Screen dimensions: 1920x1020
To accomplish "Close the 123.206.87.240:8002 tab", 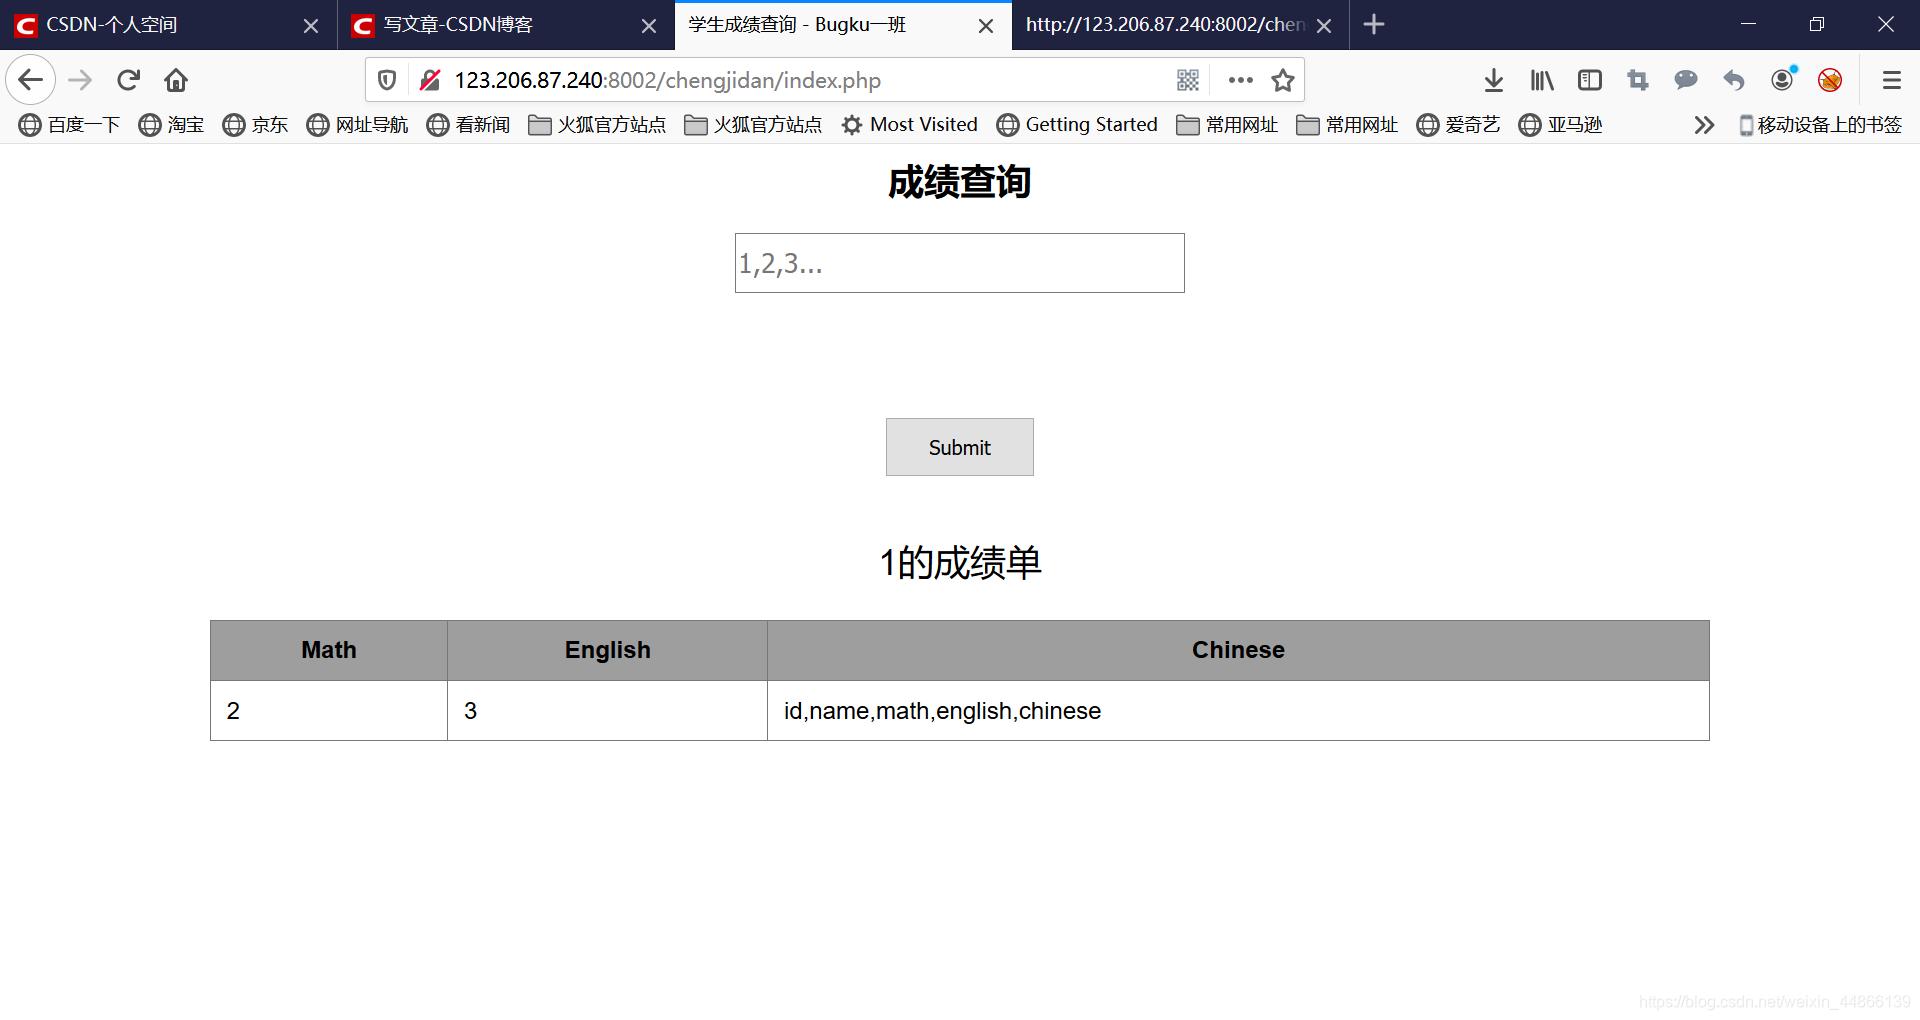I will [x=1324, y=26].
